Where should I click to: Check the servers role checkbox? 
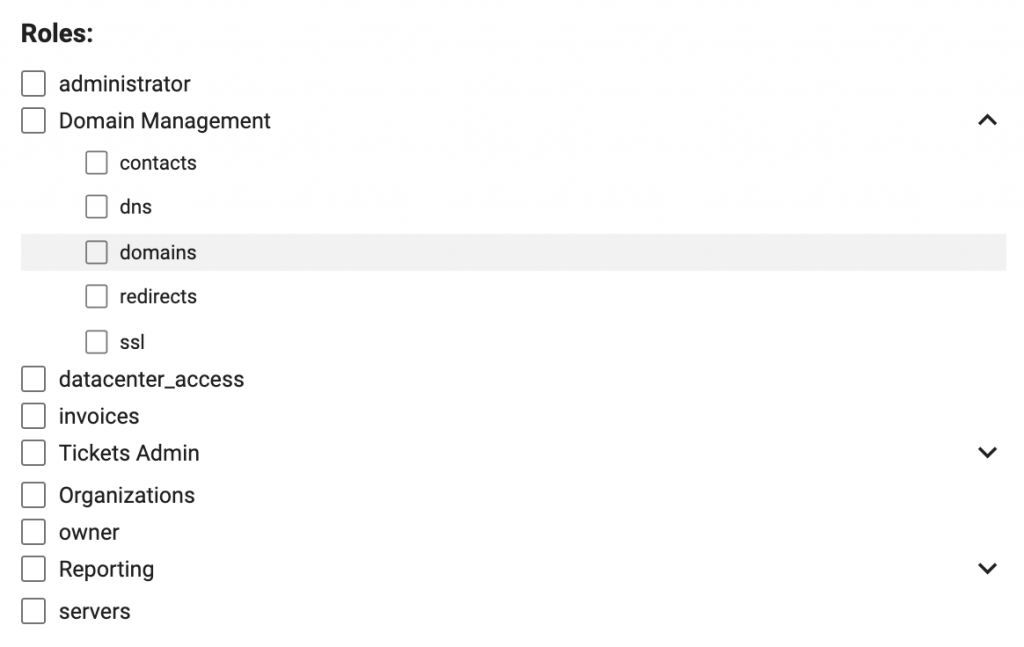tap(33, 611)
